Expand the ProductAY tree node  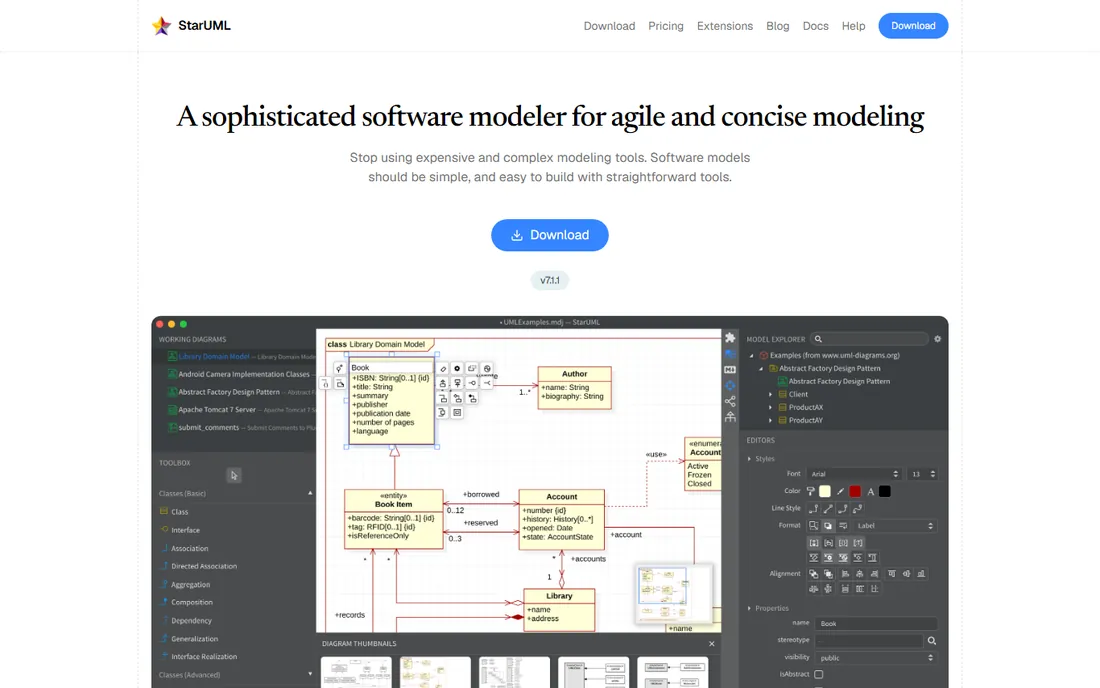770,420
